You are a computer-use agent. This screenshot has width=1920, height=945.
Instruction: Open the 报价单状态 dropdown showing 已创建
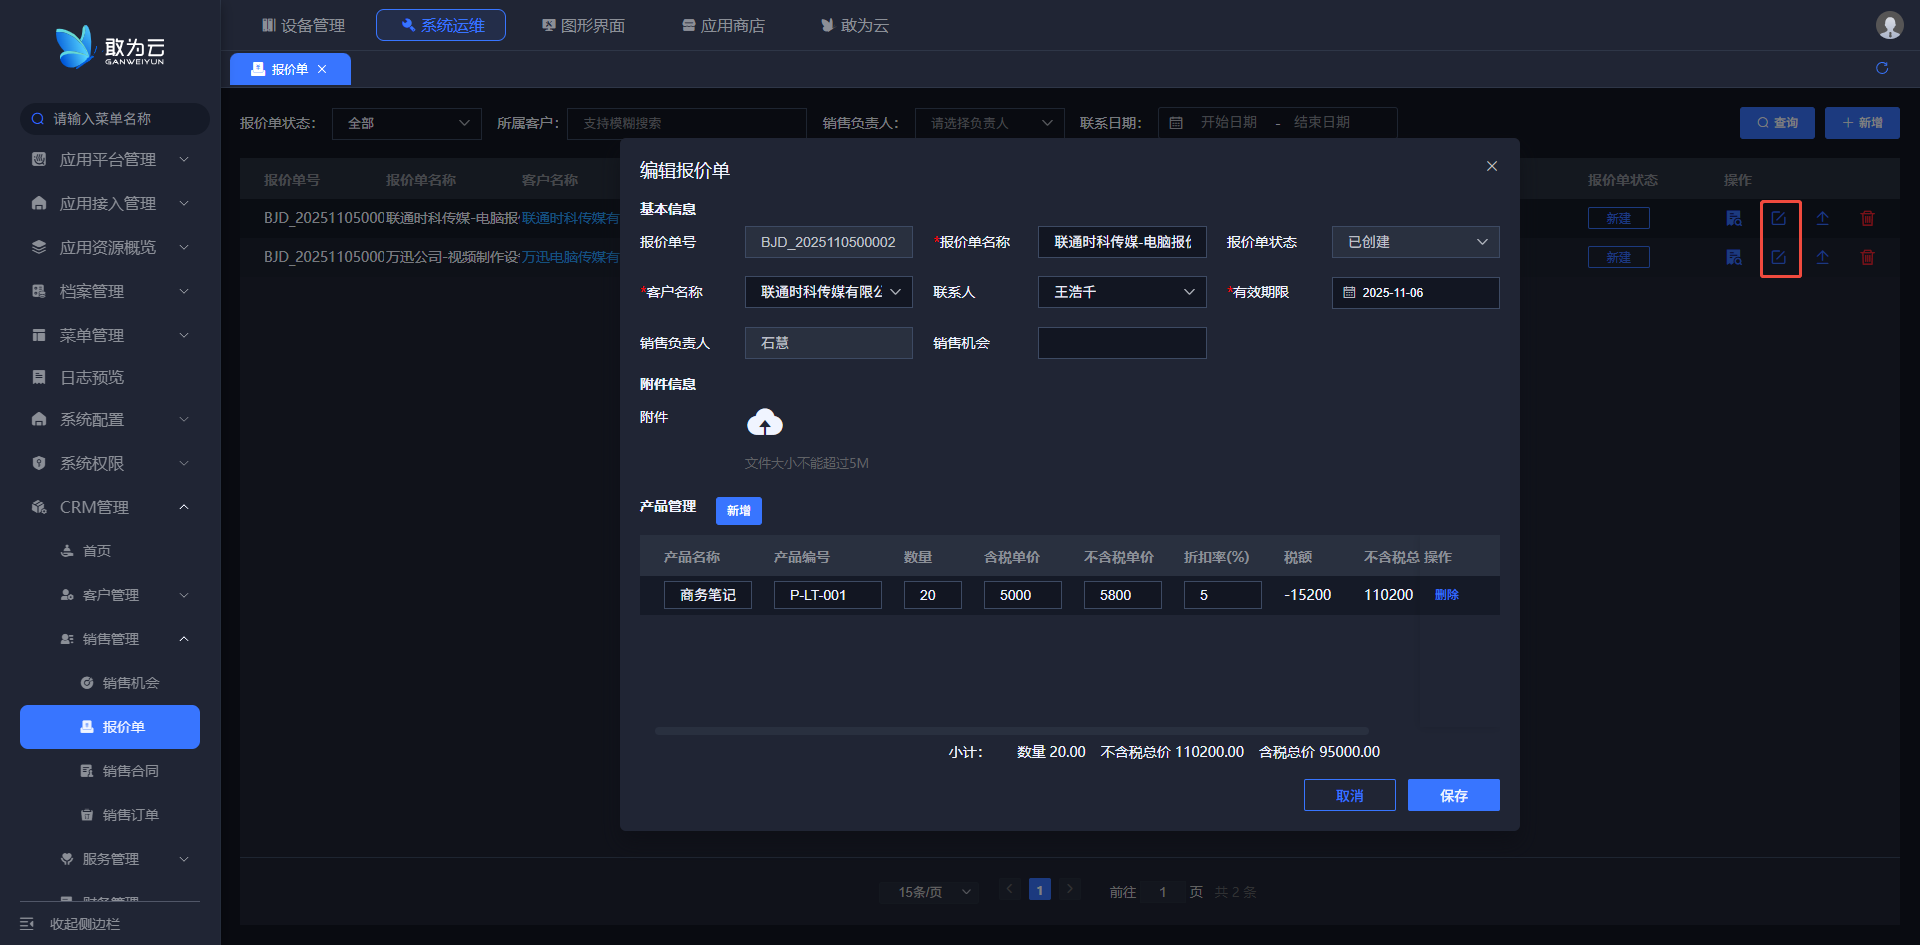tap(1415, 242)
